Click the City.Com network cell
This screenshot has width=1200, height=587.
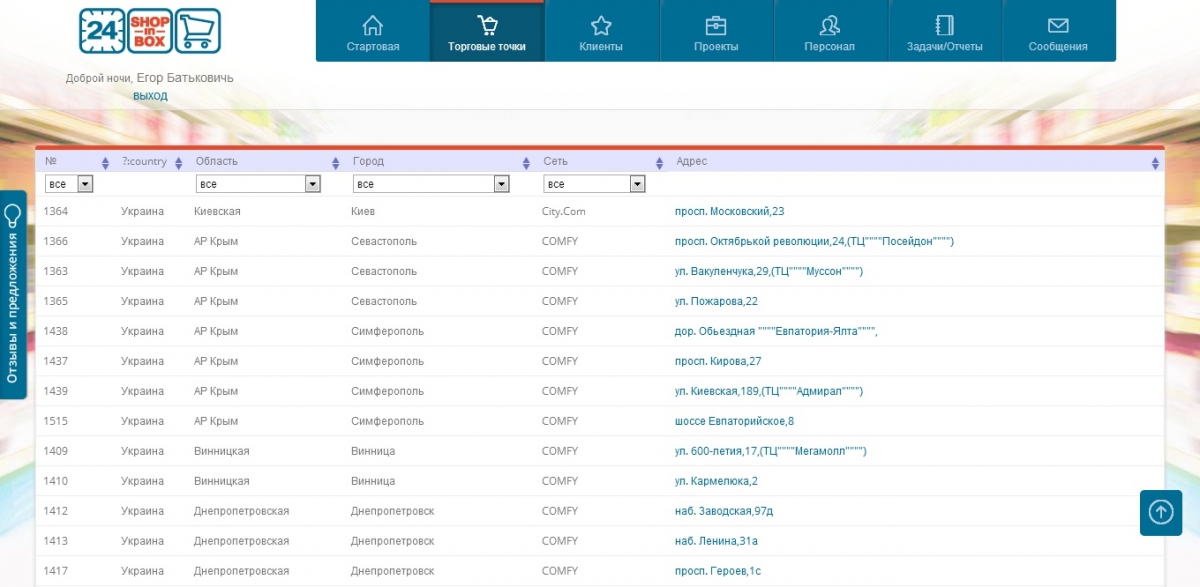click(564, 212)
